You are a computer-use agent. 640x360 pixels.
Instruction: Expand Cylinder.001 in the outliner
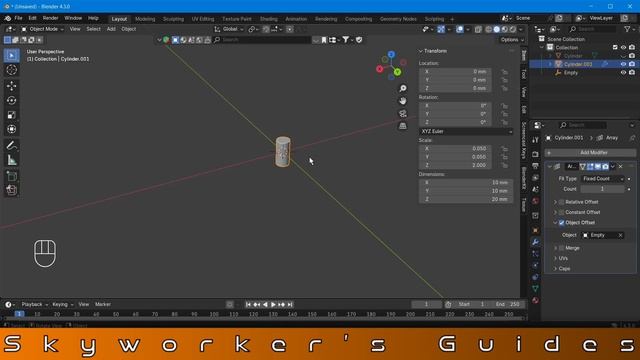[550, 64]
